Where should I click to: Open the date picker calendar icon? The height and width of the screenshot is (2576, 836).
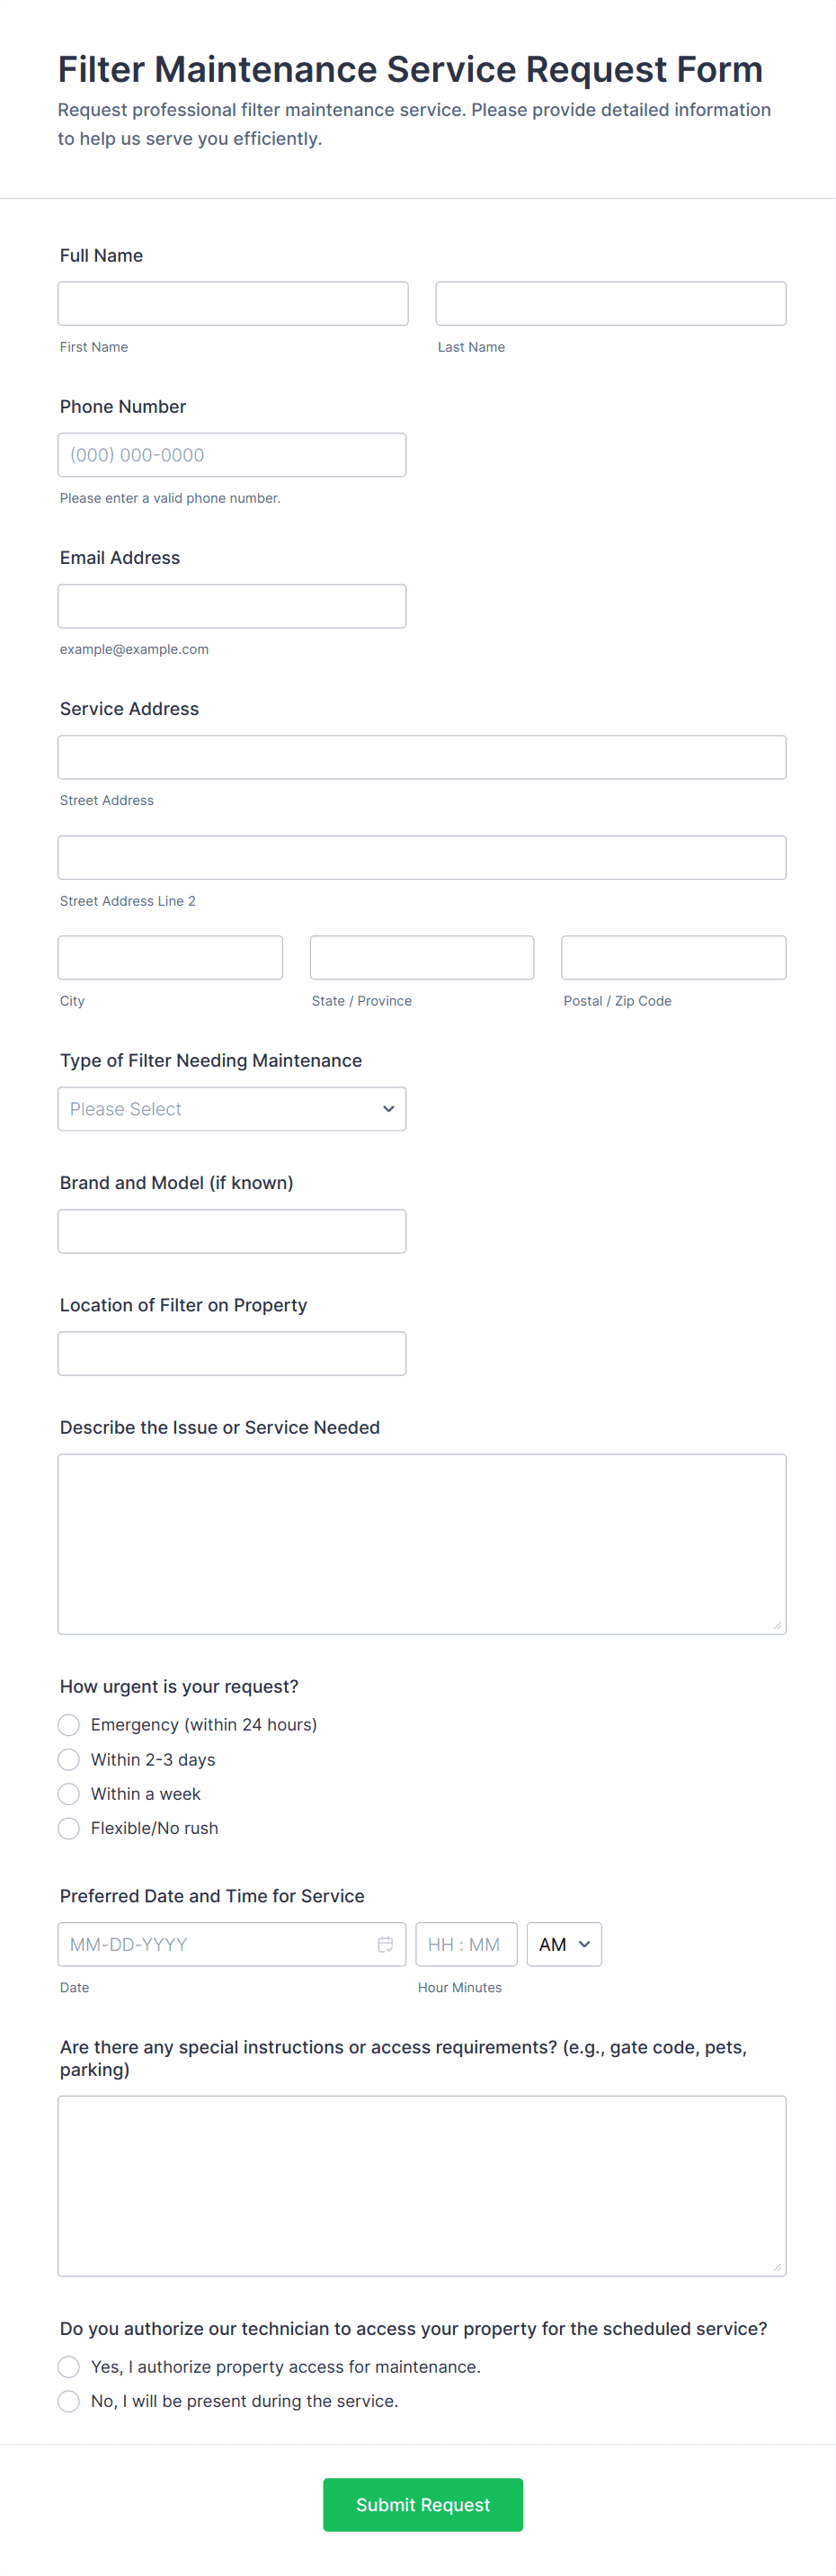click(x=385, y=1944)
